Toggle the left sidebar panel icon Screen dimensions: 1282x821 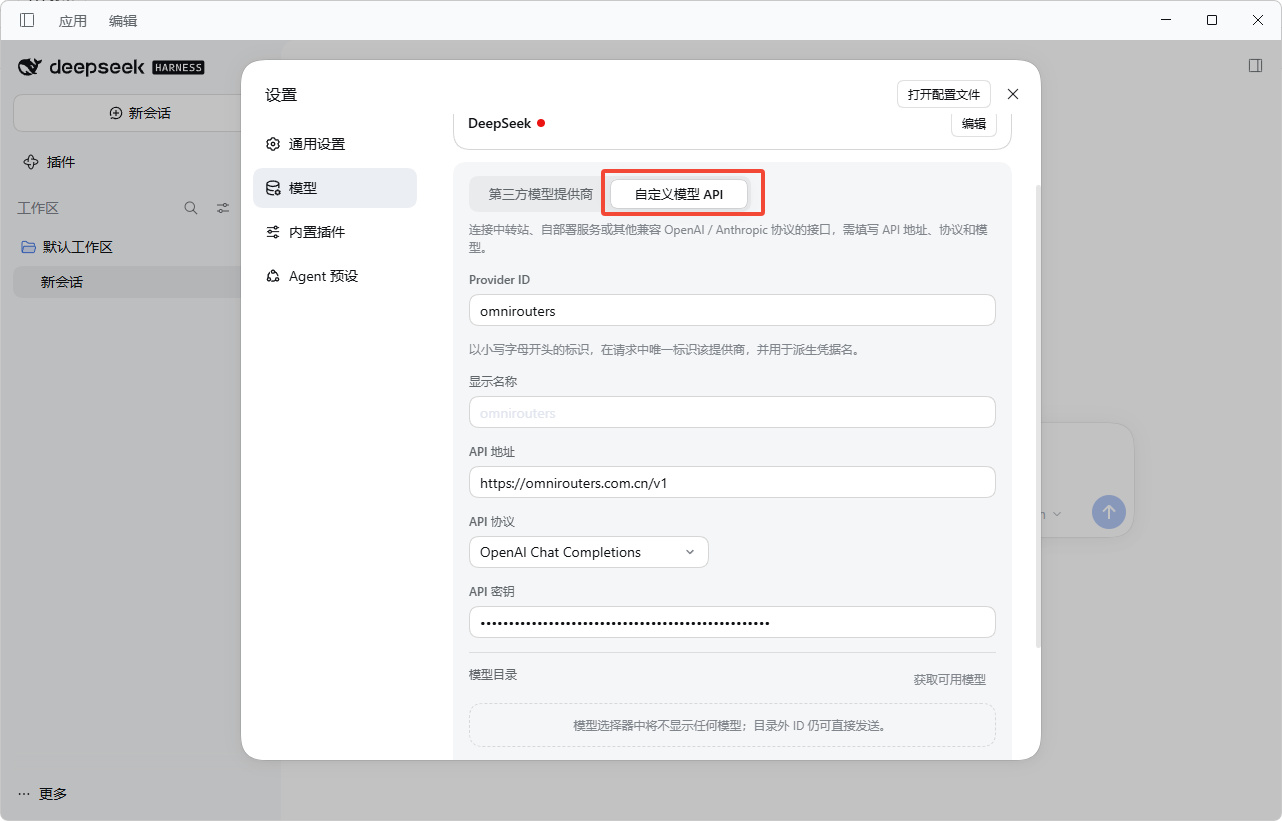[x=27, y=20]
